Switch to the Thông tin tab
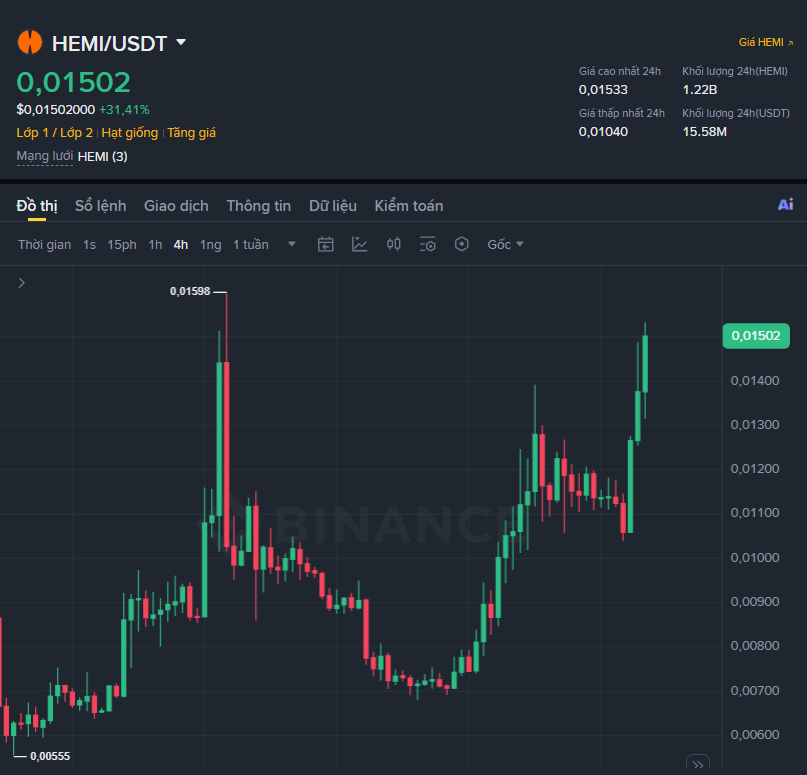The height and width of the screenshot is (775, 807). pos(259,206)
